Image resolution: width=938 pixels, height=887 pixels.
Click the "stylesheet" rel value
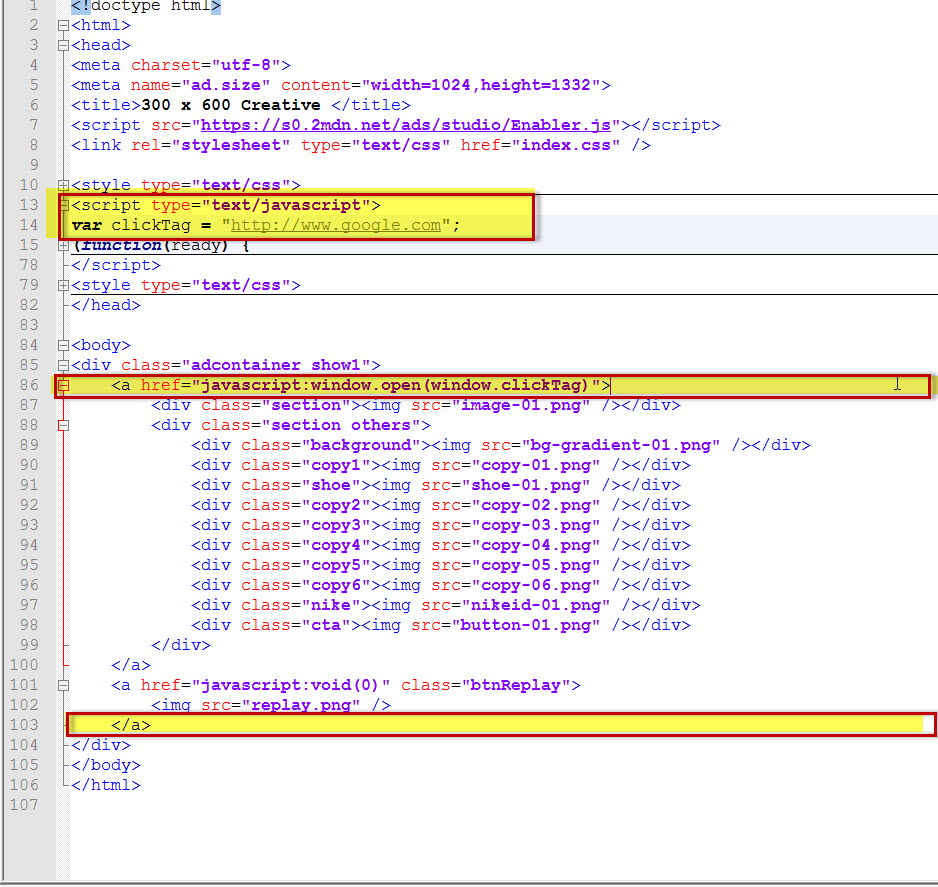click(x=231, y=145)
